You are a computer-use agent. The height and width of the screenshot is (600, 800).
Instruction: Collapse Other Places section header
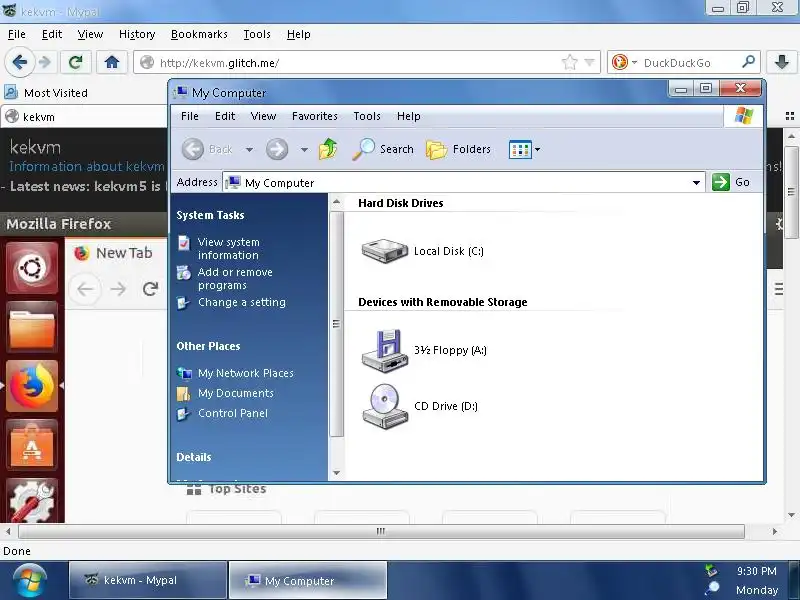208,346
